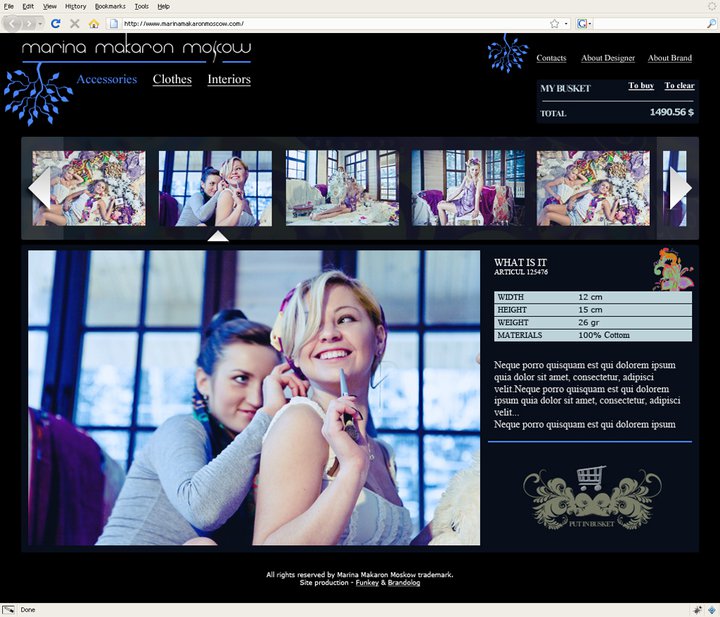Click the basket total 1490.56 $
The width and height of the screenshot is (720, 617).
tap(672, 112)
